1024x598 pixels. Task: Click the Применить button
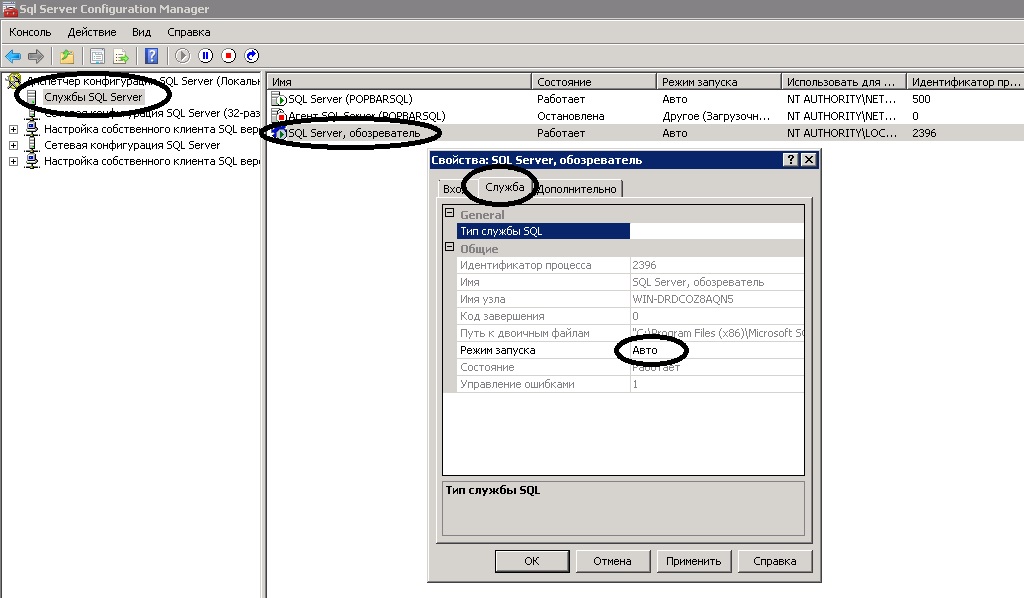pyautogui.click(x=693, y=561)
